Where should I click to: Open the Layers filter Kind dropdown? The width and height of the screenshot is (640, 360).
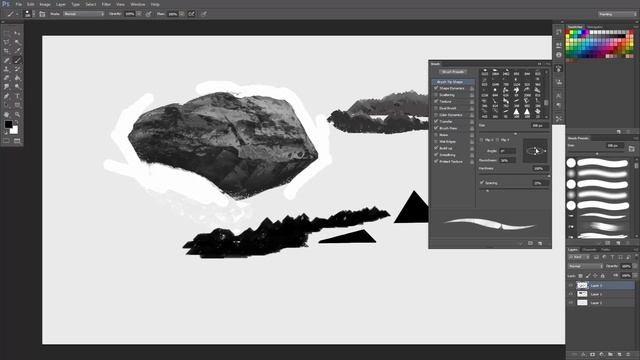point(579,257)
